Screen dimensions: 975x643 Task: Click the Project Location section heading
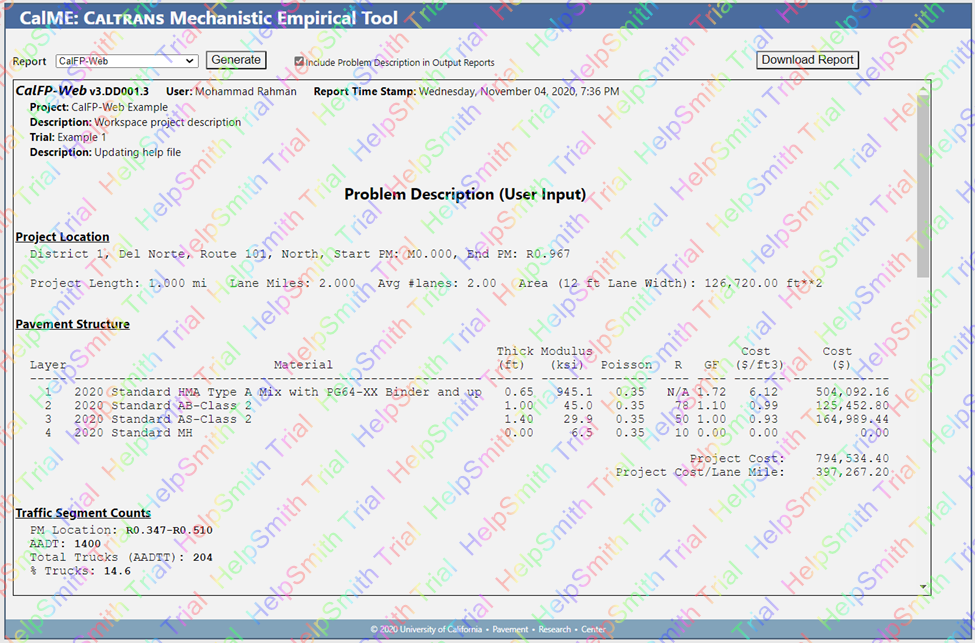click(62, 237)
